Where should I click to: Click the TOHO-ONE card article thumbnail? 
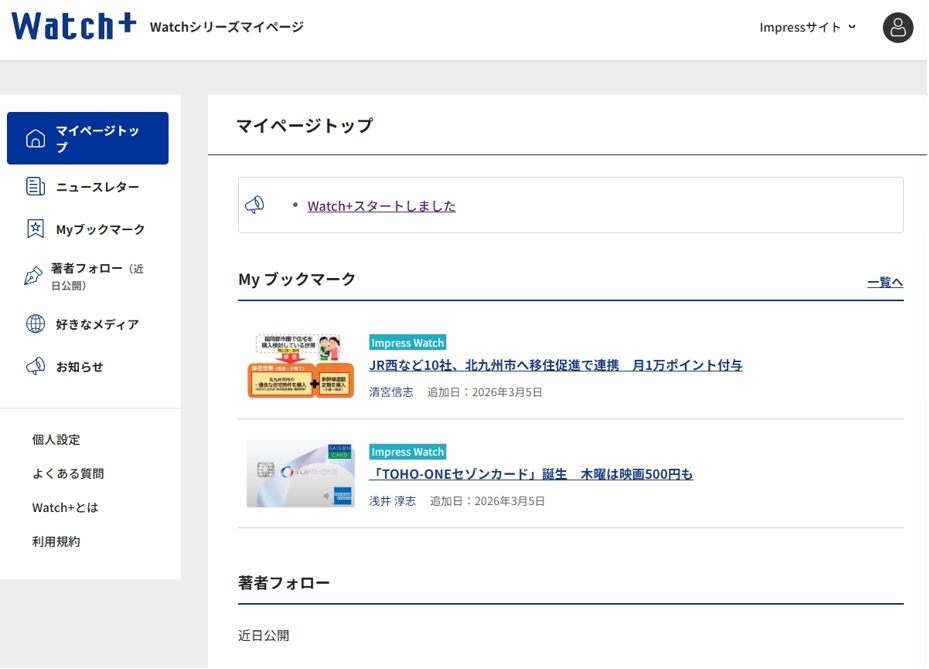click(x=300, y=473)
